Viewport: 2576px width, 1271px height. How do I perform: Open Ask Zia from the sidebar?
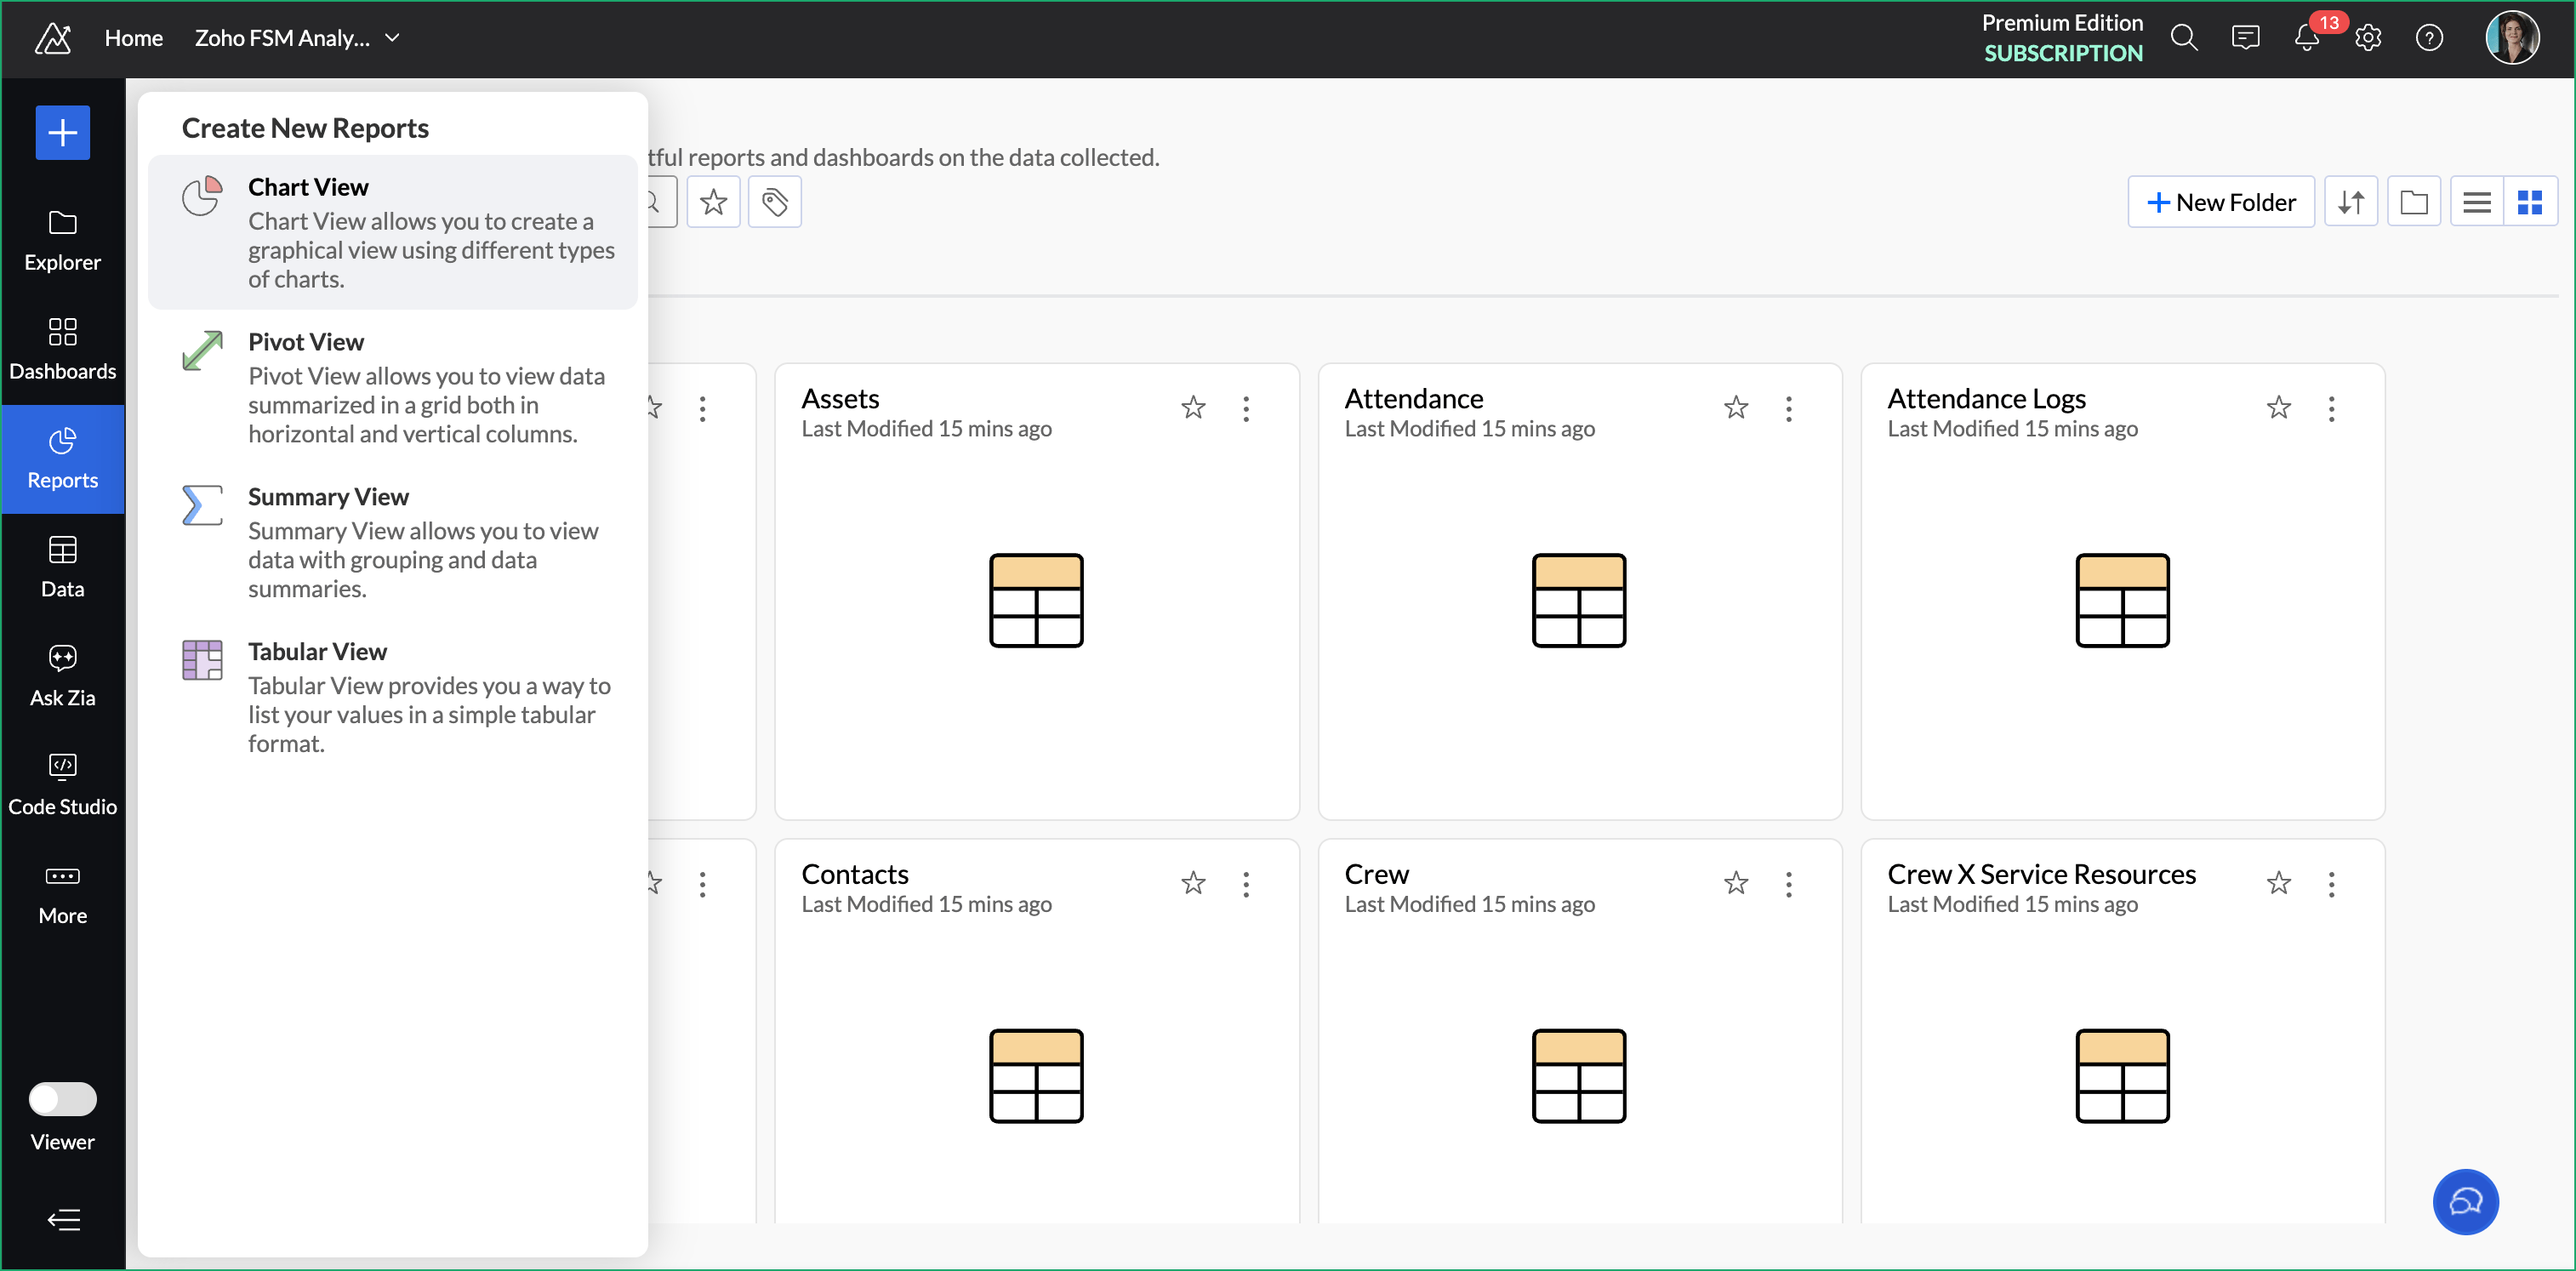point(62,674)
